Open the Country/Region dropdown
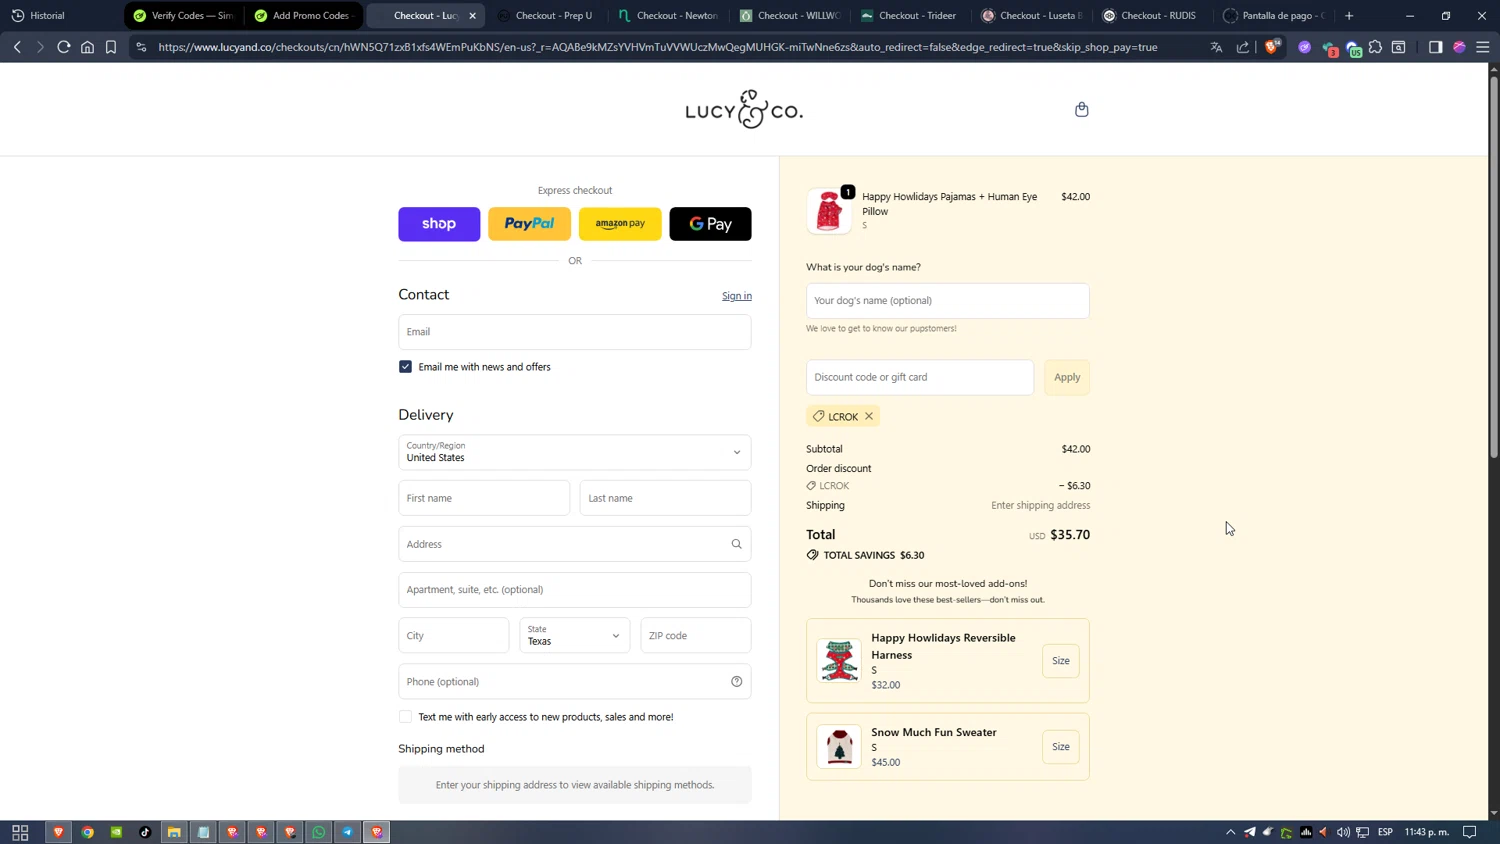Viewport: 1500px width, 844px height. pyautogui.click(x=575, y=452)
